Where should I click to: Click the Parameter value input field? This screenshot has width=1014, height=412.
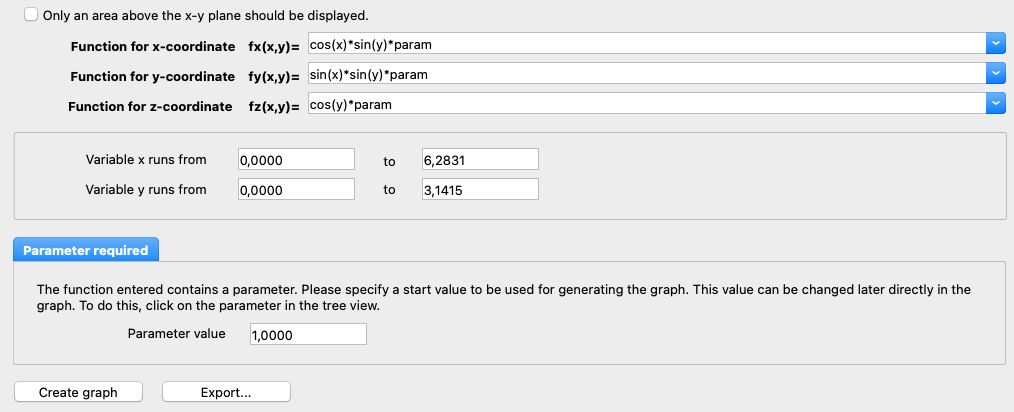click(308, 335)
